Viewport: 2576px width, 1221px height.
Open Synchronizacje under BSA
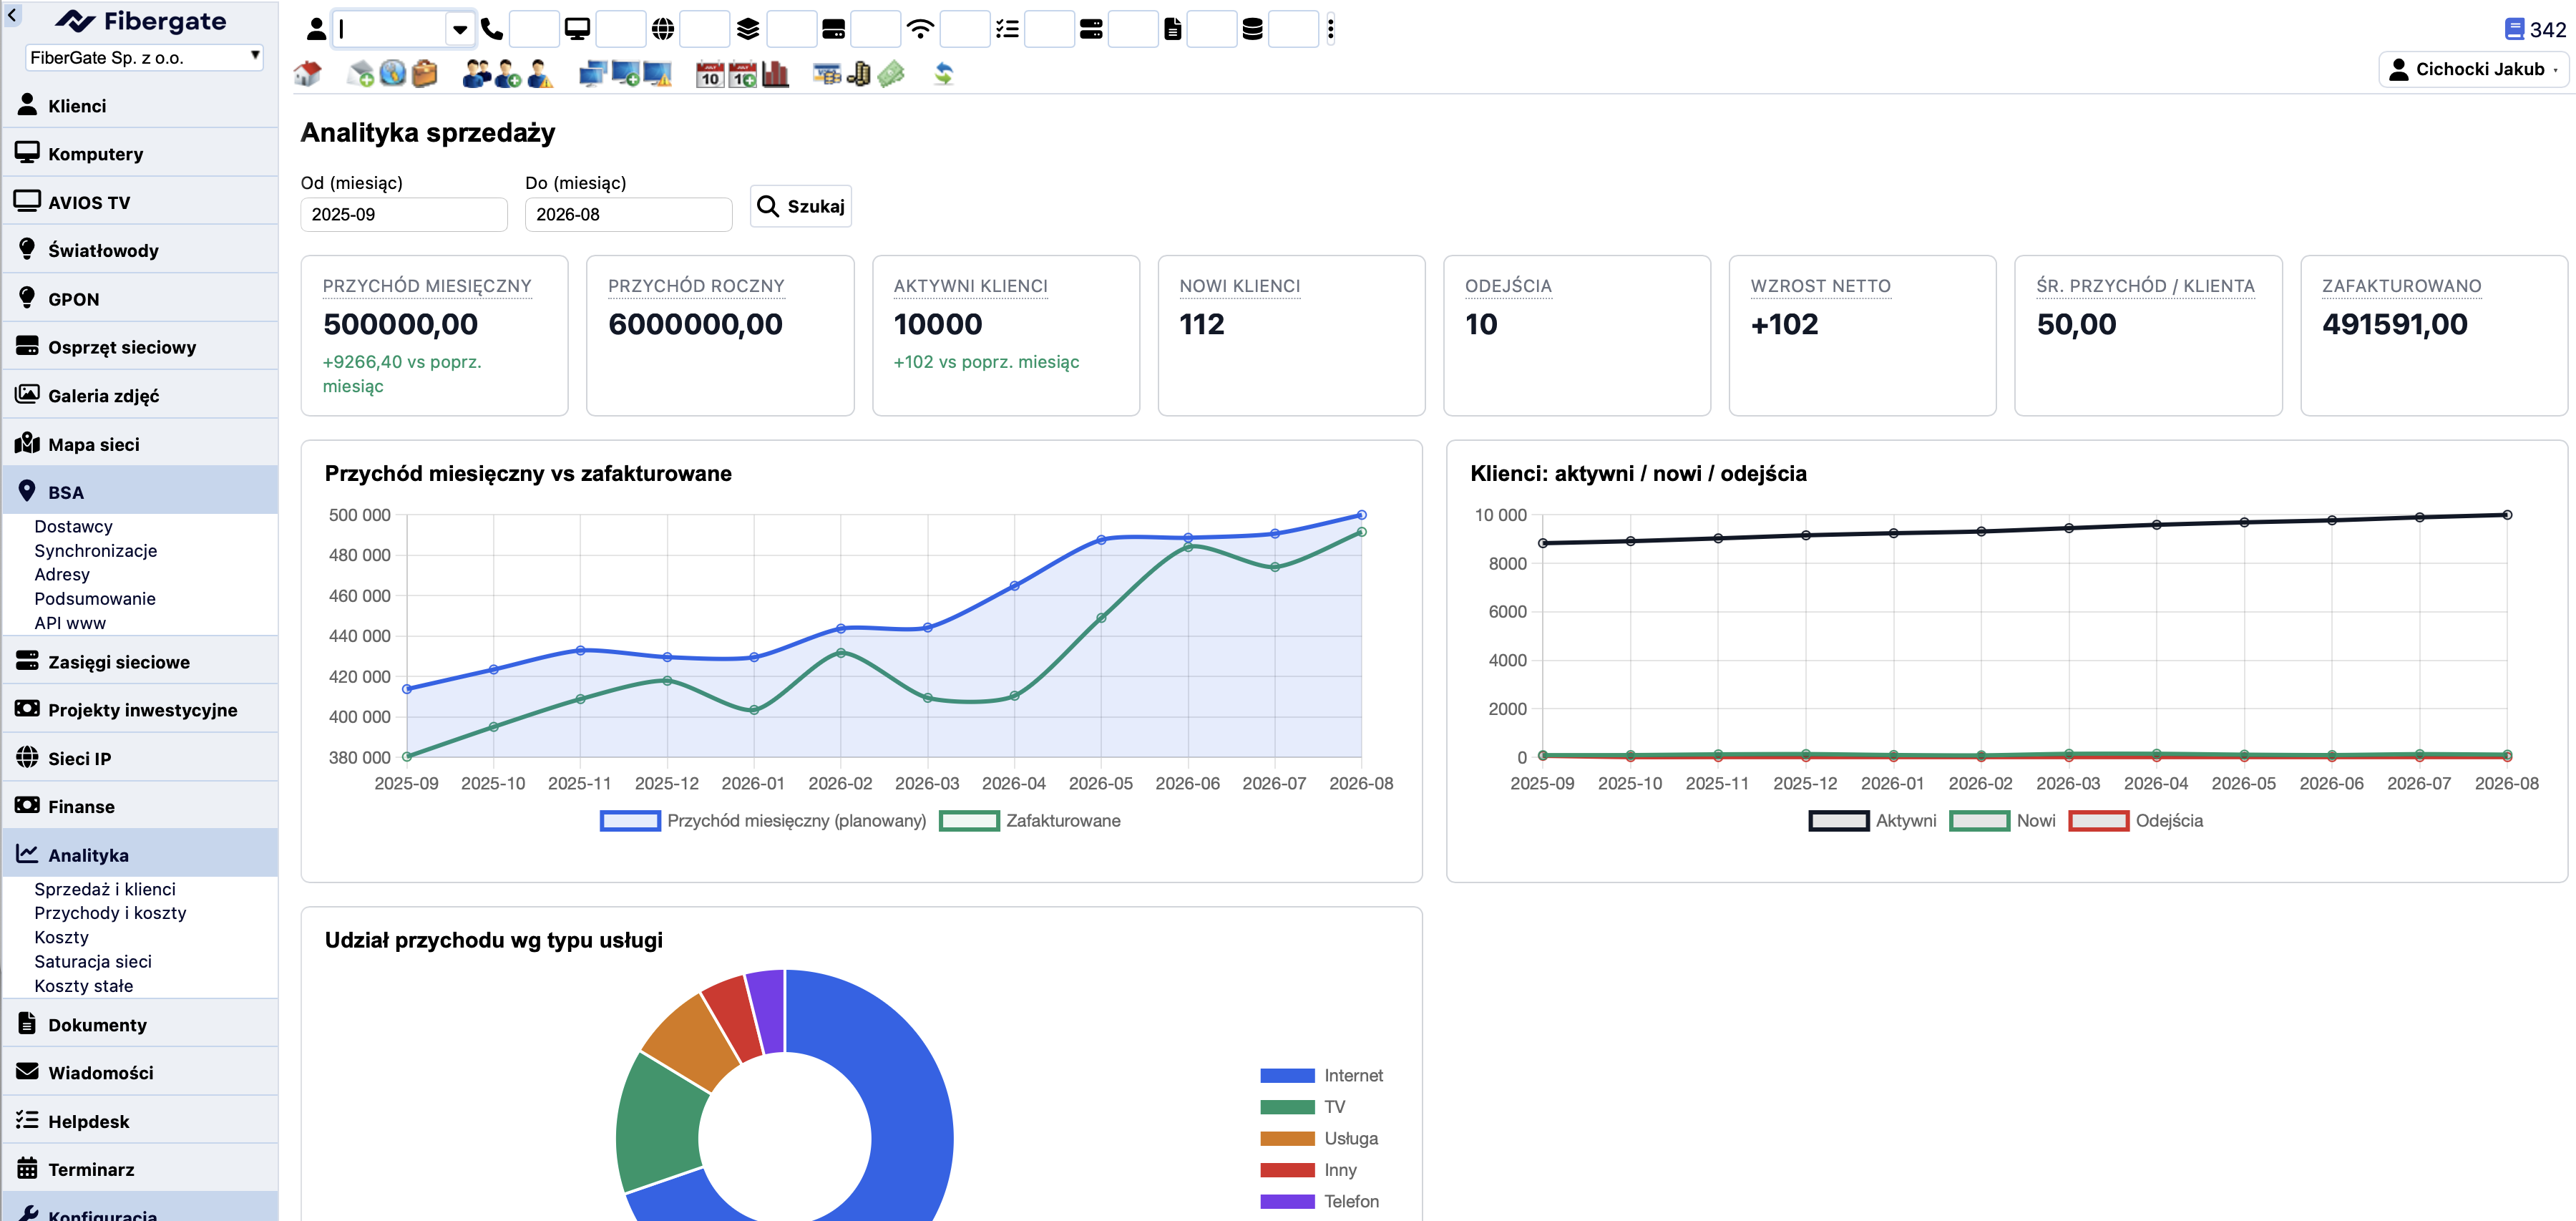pyautogui.click(x=96, y=551)
